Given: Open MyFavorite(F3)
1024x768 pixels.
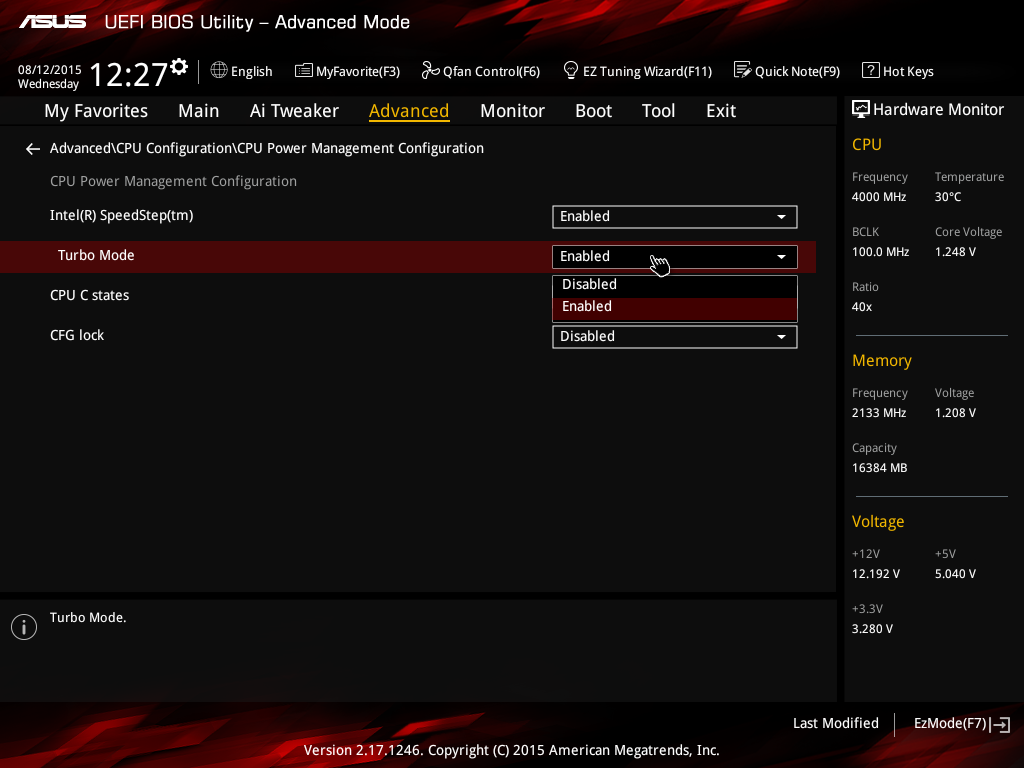Looking at the screenshot, I should pos(347,71).
